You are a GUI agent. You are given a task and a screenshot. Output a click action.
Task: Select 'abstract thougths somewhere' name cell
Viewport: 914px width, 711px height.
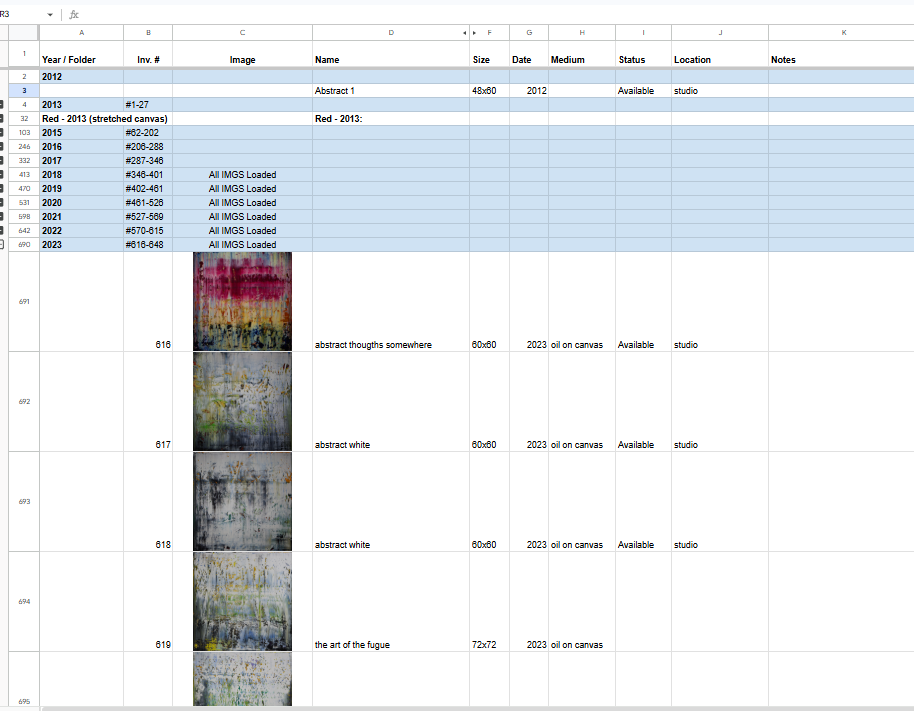391,301
